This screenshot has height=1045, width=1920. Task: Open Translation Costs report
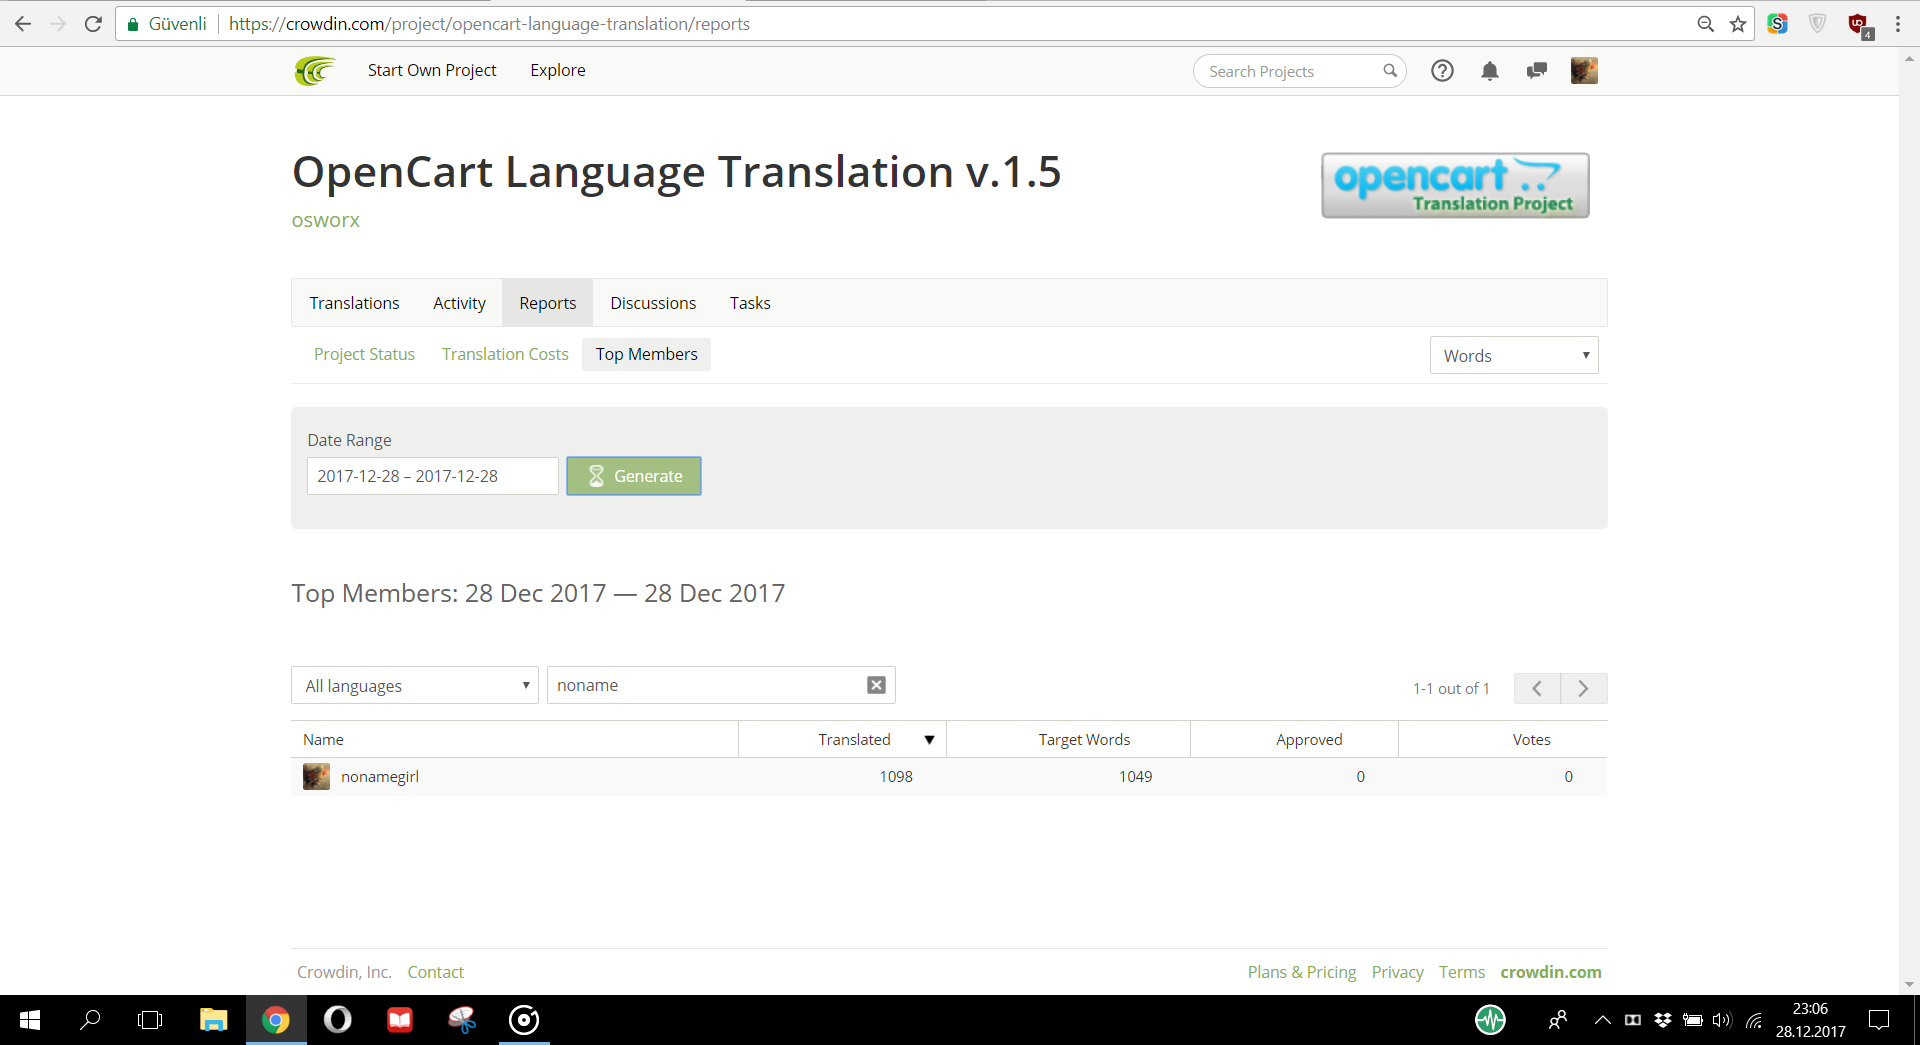[x=505, y=354]
